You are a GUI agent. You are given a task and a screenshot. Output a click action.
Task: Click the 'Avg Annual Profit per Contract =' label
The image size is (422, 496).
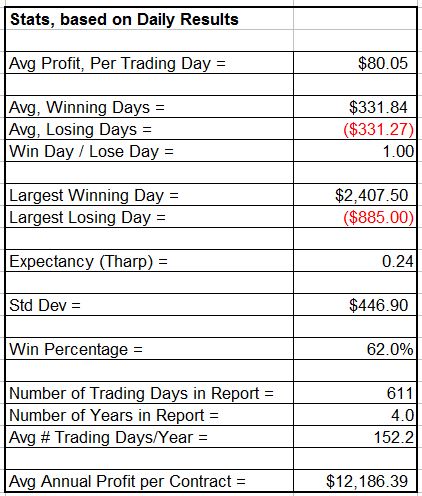pyautogui.click(x=127, y=481)
